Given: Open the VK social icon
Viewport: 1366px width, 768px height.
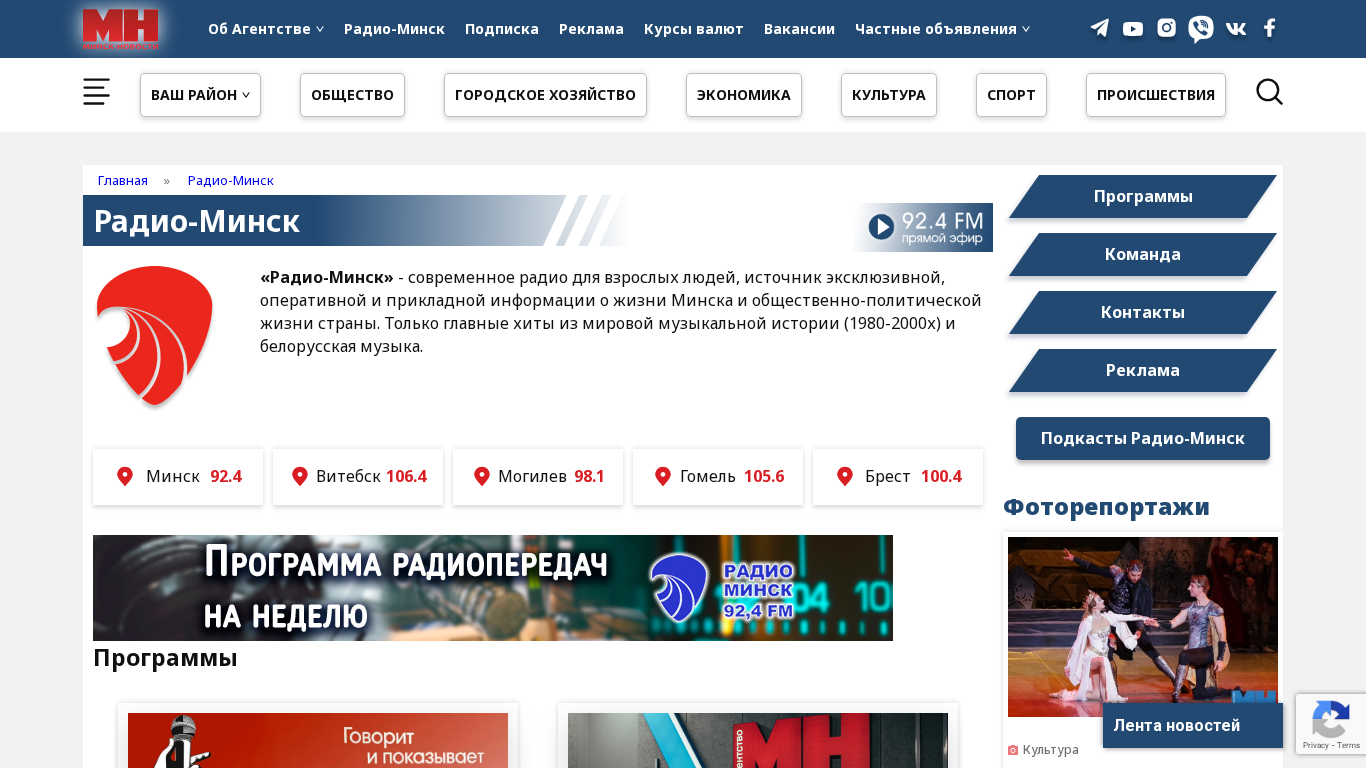Looking at the screenshot, I should pyautogui.click(x=1236, y=28).
